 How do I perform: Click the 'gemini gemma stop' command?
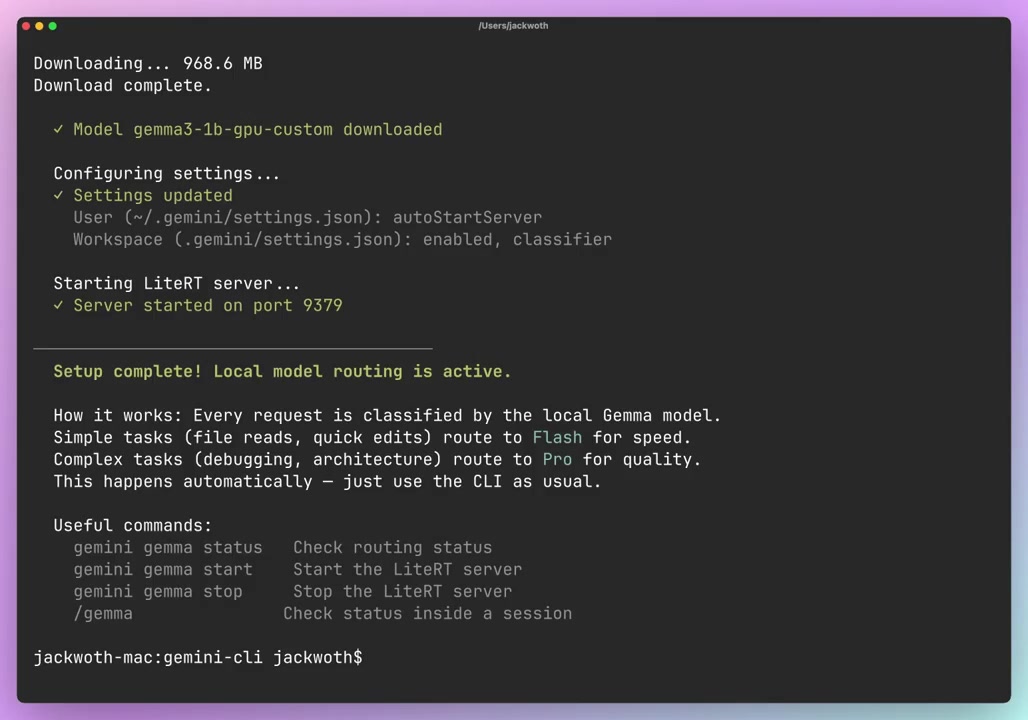(158, 591)
